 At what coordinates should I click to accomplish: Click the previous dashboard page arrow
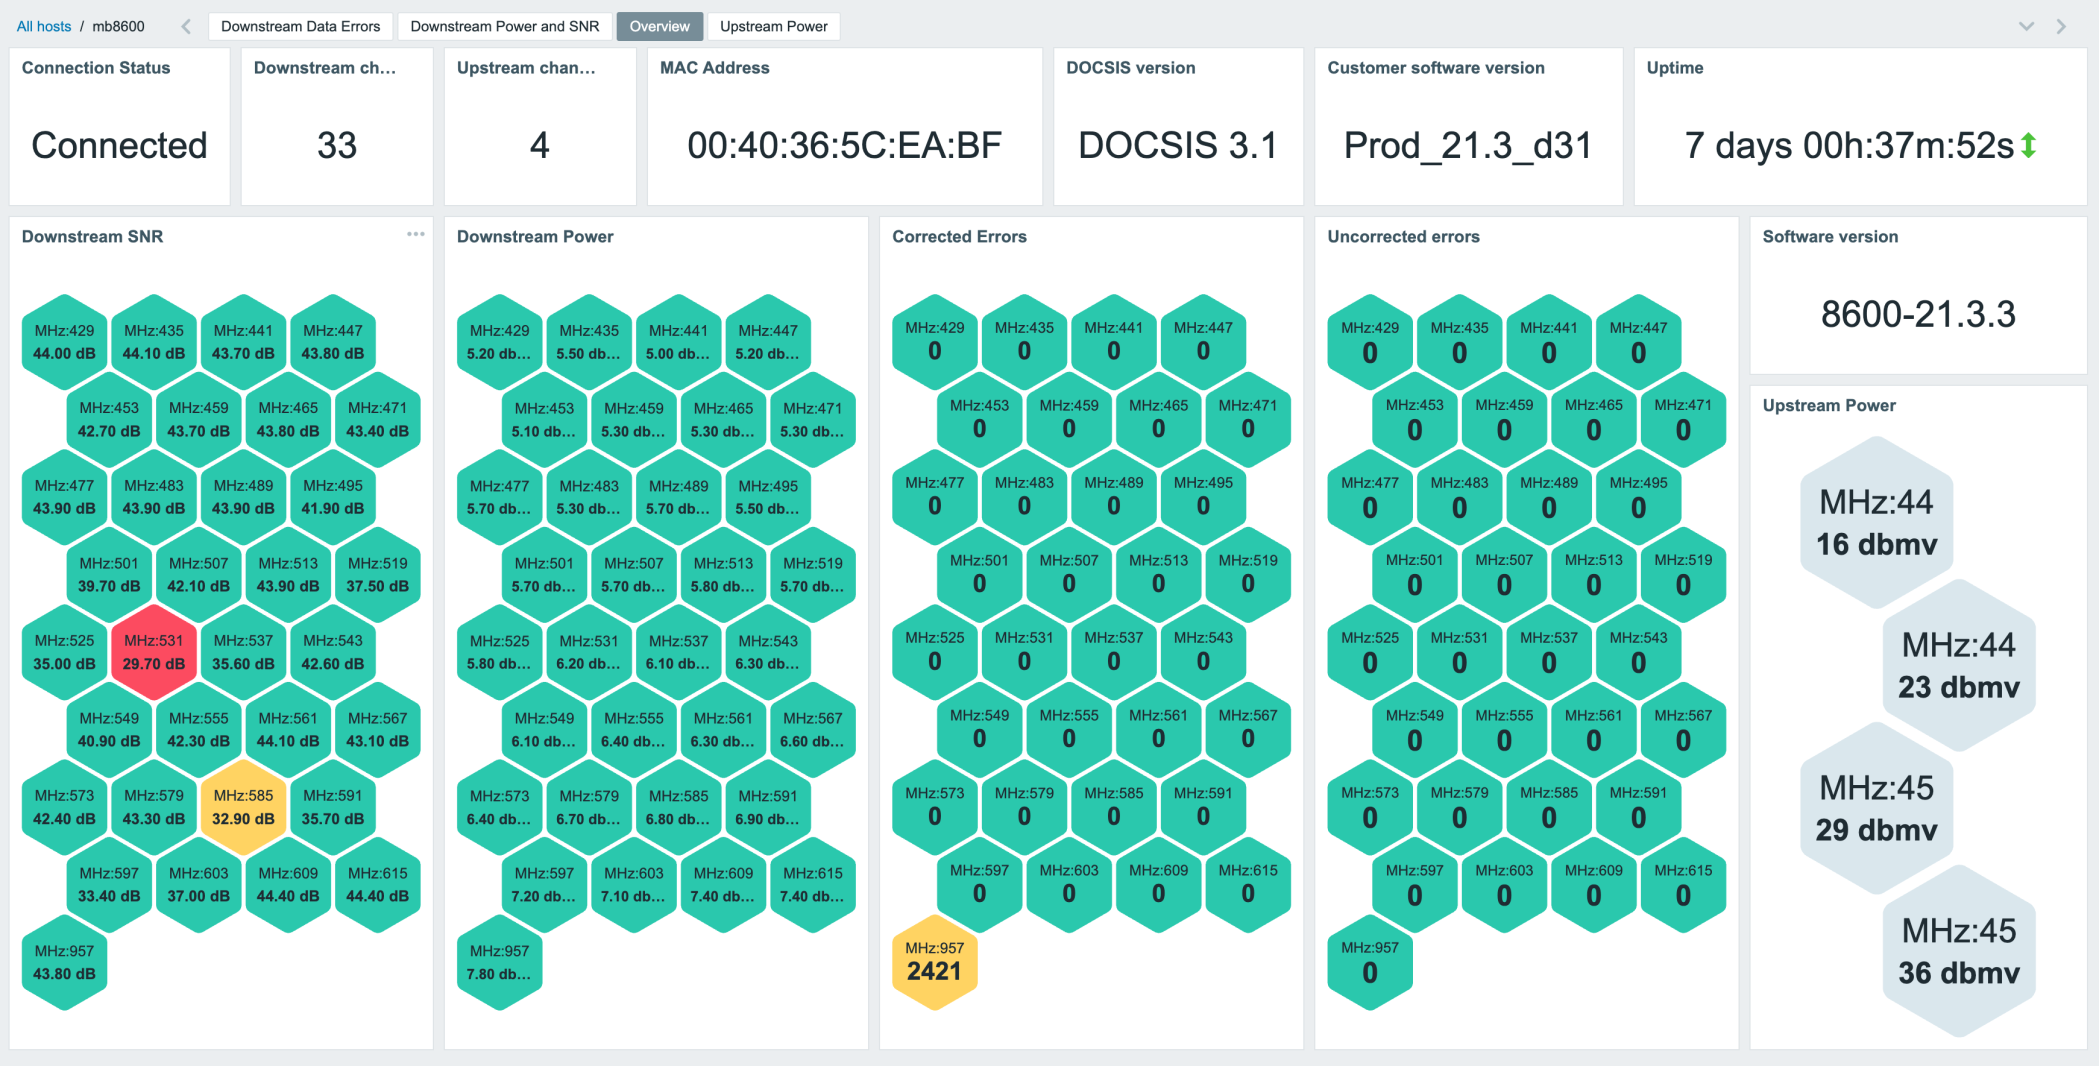pyautogui.click(x=186, y=27)
